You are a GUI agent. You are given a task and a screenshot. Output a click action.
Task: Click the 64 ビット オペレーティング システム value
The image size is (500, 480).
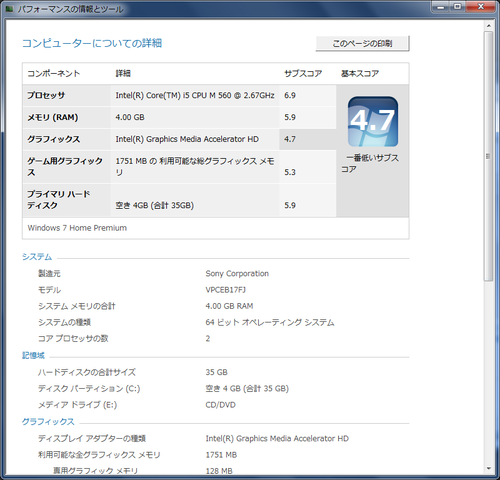270,322
